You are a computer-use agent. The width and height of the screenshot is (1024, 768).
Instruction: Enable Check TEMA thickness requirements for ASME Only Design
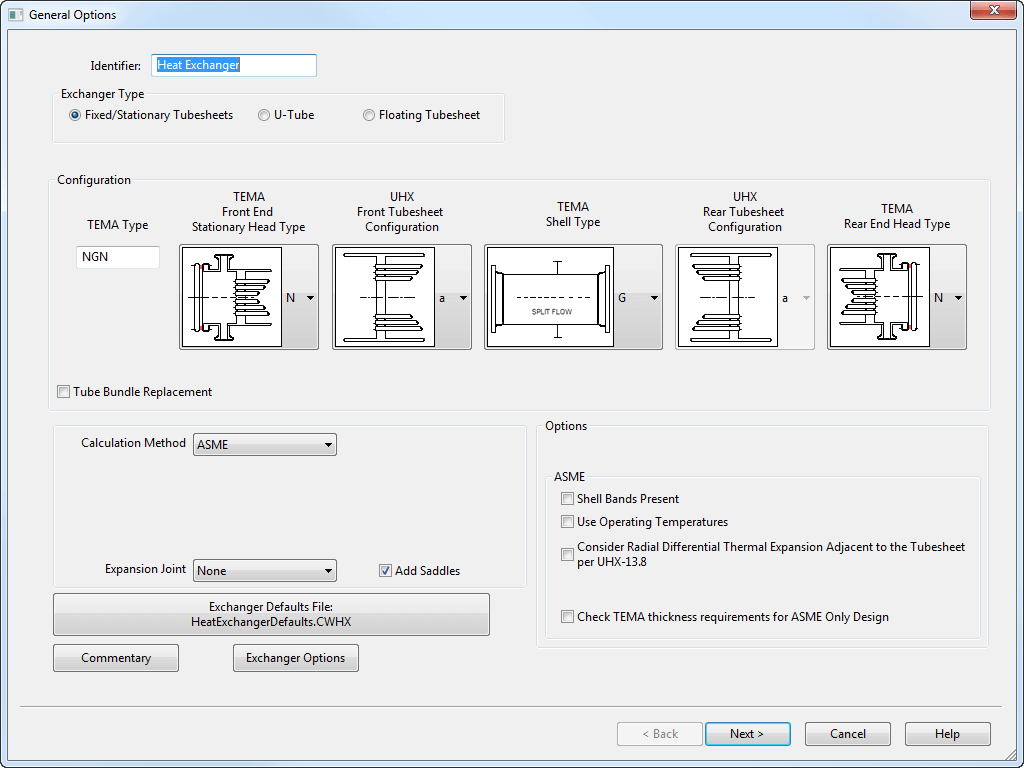[567, 616]
